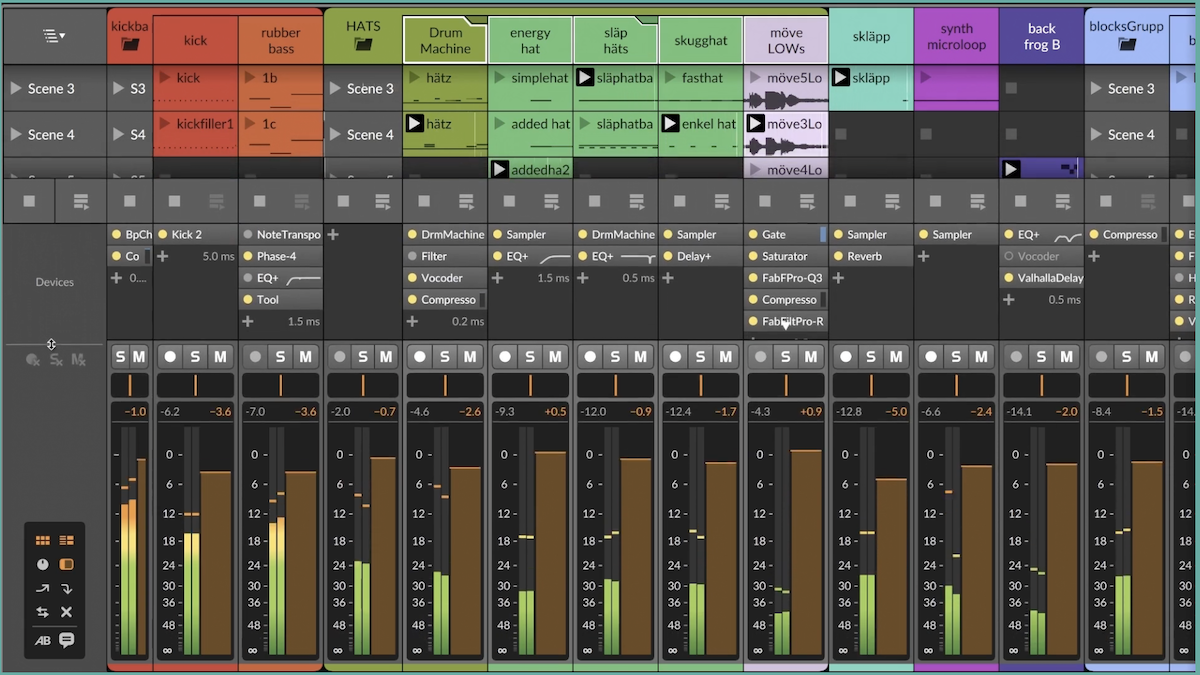Image resolution: width=1200 pixels, height=675 pixels.
Task: Open the Reverb device on skläpp
Action: click(x=872, y=256)
